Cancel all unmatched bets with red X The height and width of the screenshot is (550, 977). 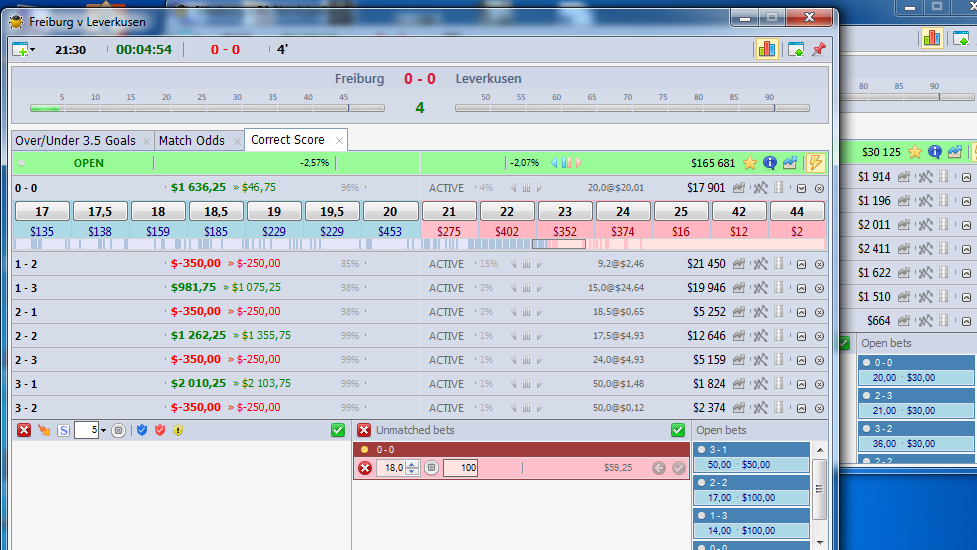coord(364,430)
